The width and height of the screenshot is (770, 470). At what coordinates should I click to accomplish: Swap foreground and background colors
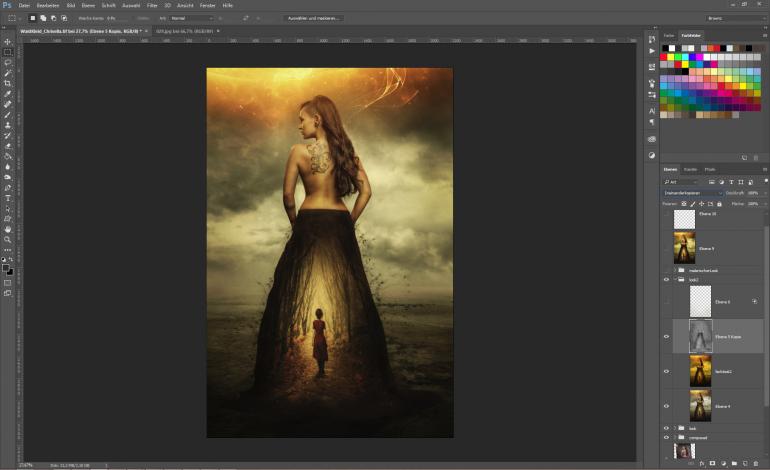(11, 259)
